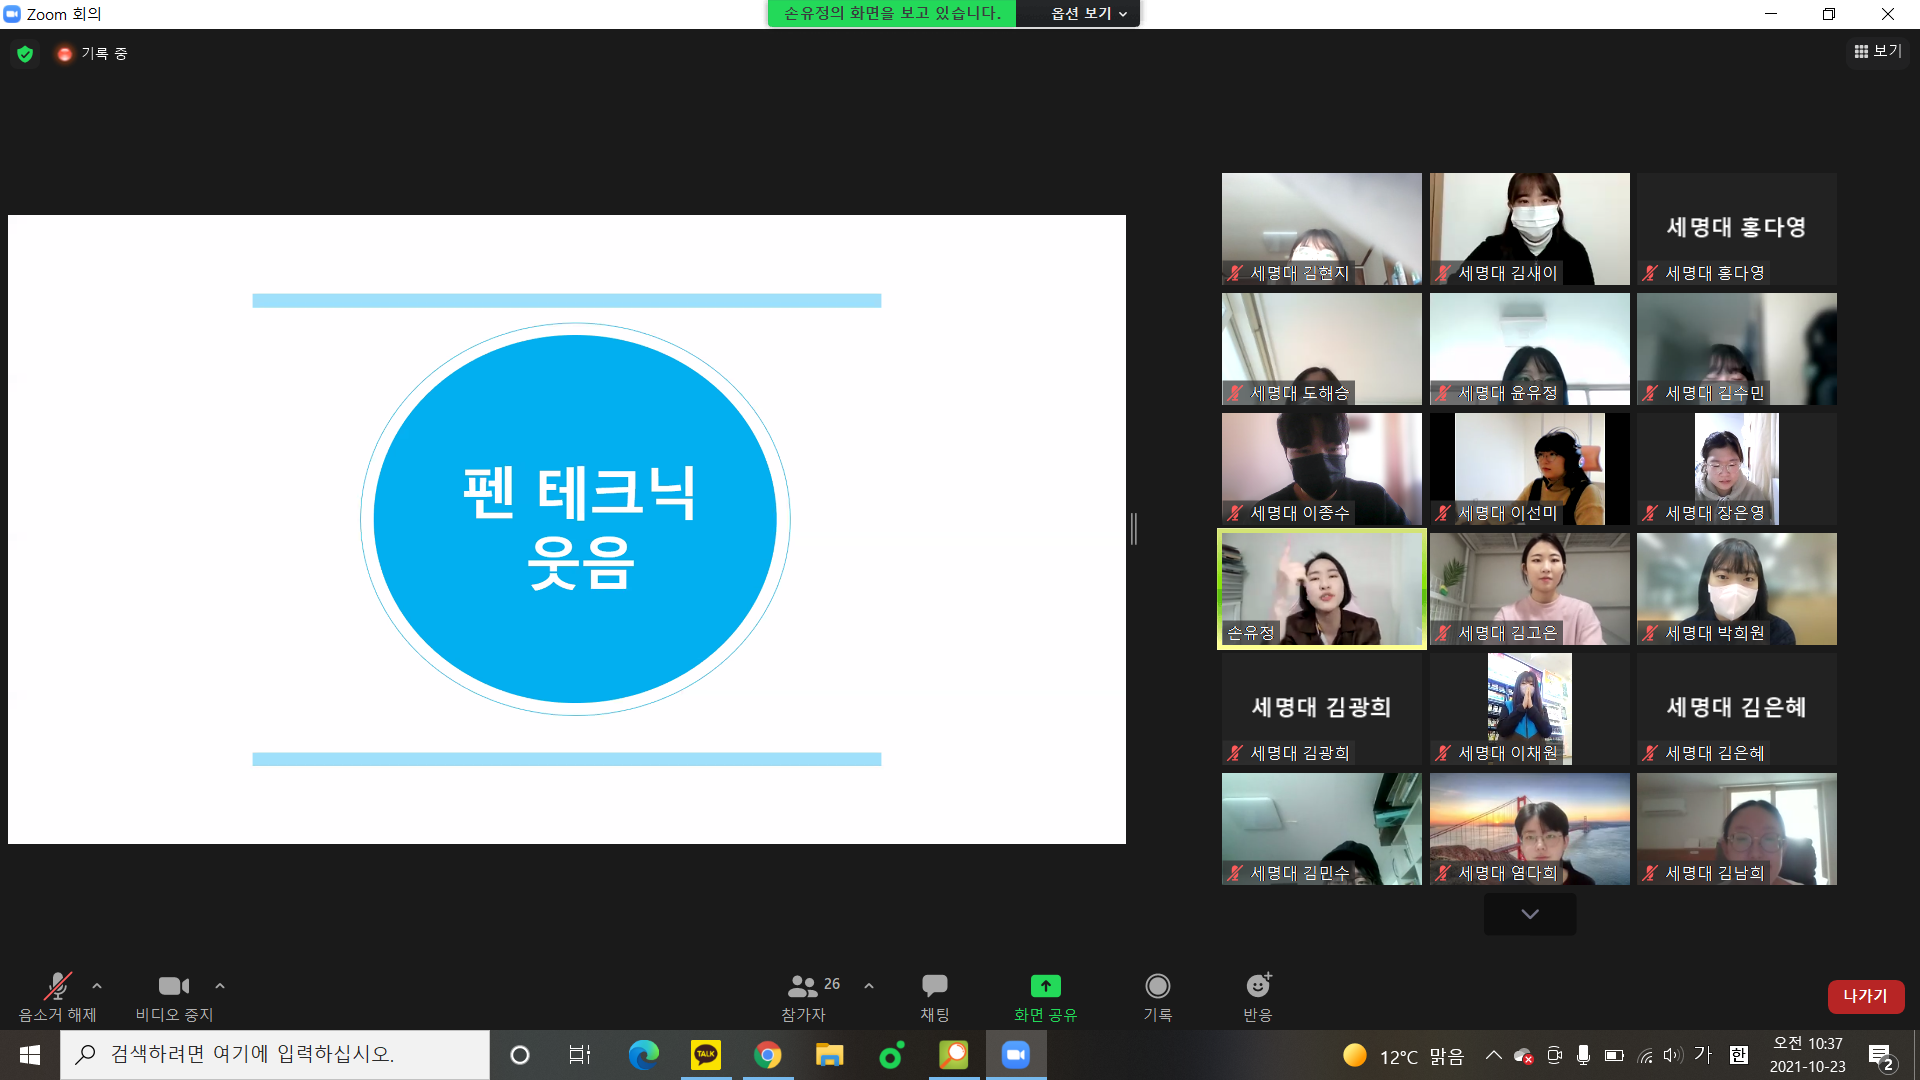Select 세명대 장은영 video tile
Image resolution: width=1920 pixels, height=1080 pixels.
pos(1737,469)
